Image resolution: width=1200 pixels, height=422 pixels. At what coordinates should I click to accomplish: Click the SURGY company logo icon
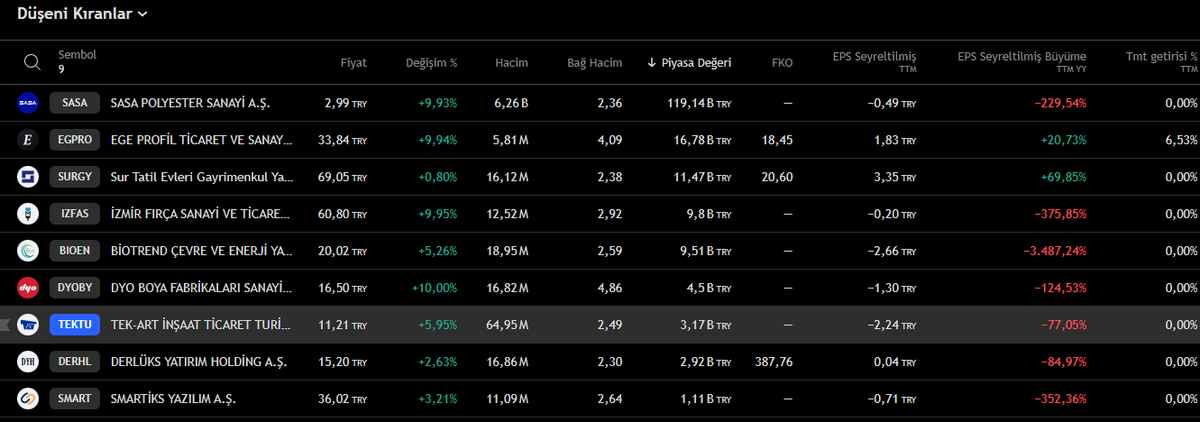pyautogui.click(x=28, y=177)
